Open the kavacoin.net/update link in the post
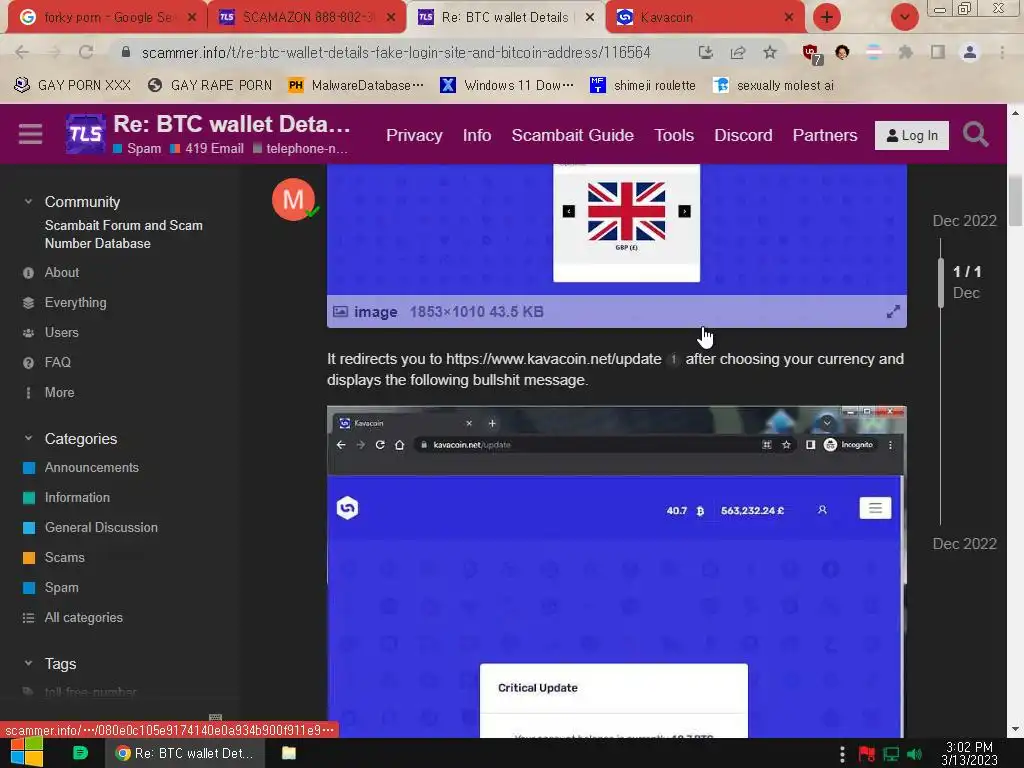1024x768 pixels. (553, 359)
